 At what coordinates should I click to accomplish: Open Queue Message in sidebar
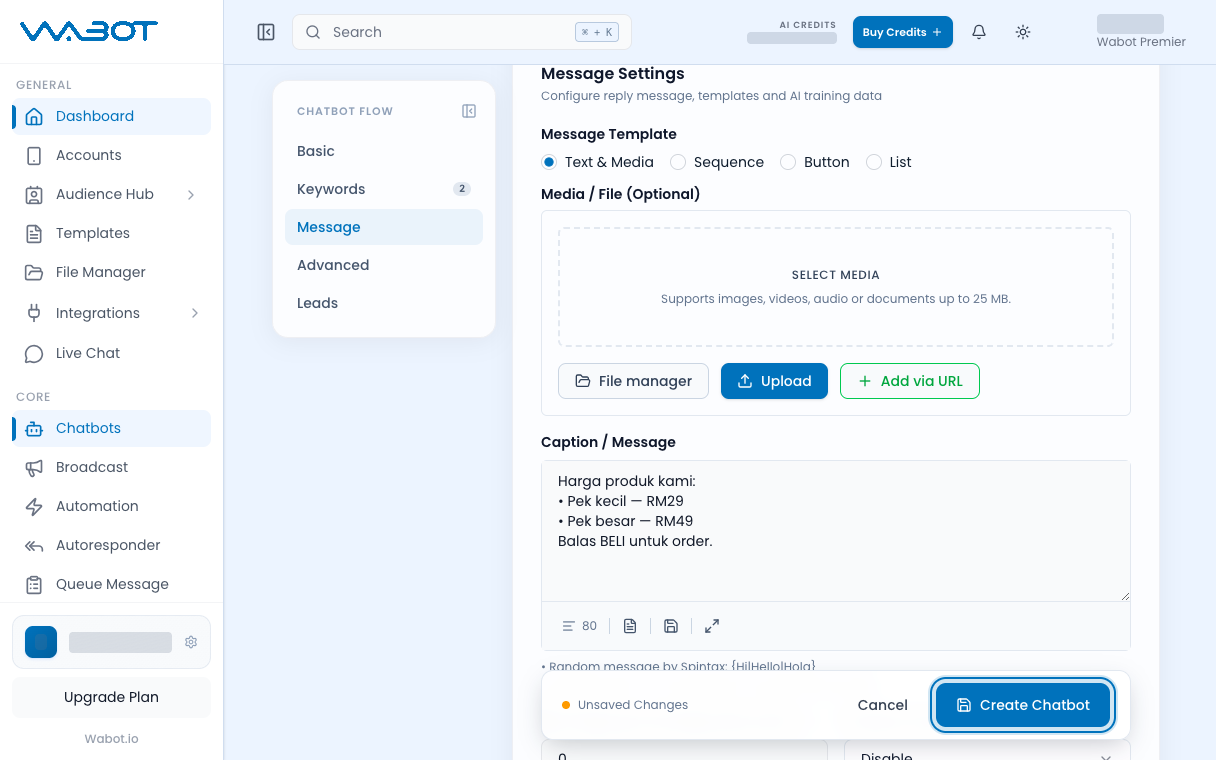111,584
